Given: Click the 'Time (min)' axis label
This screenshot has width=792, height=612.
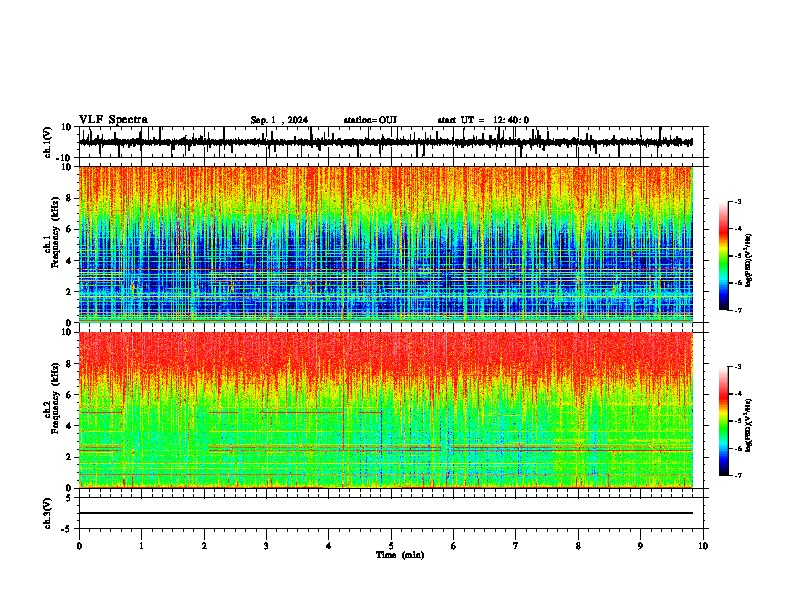Looking at the screenshot, I should [x=400, y=555].
